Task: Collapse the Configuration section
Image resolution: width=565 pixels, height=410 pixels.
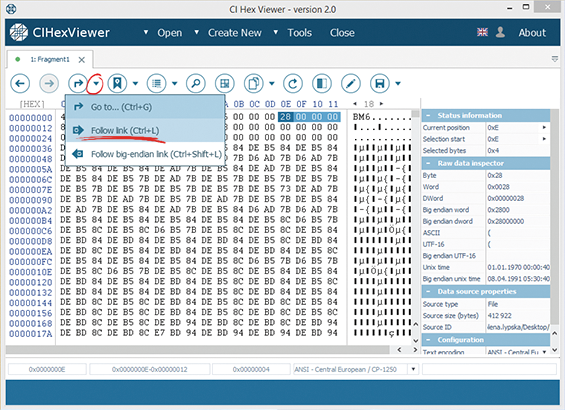Action: (428, 340)
